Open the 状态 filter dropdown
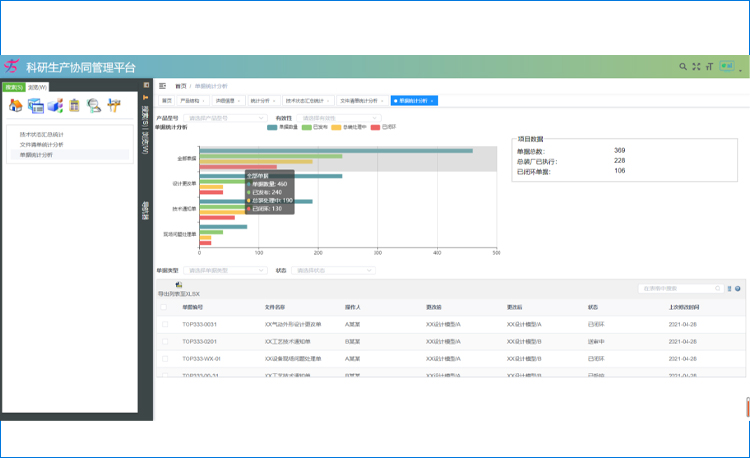 tap(333, 271)
